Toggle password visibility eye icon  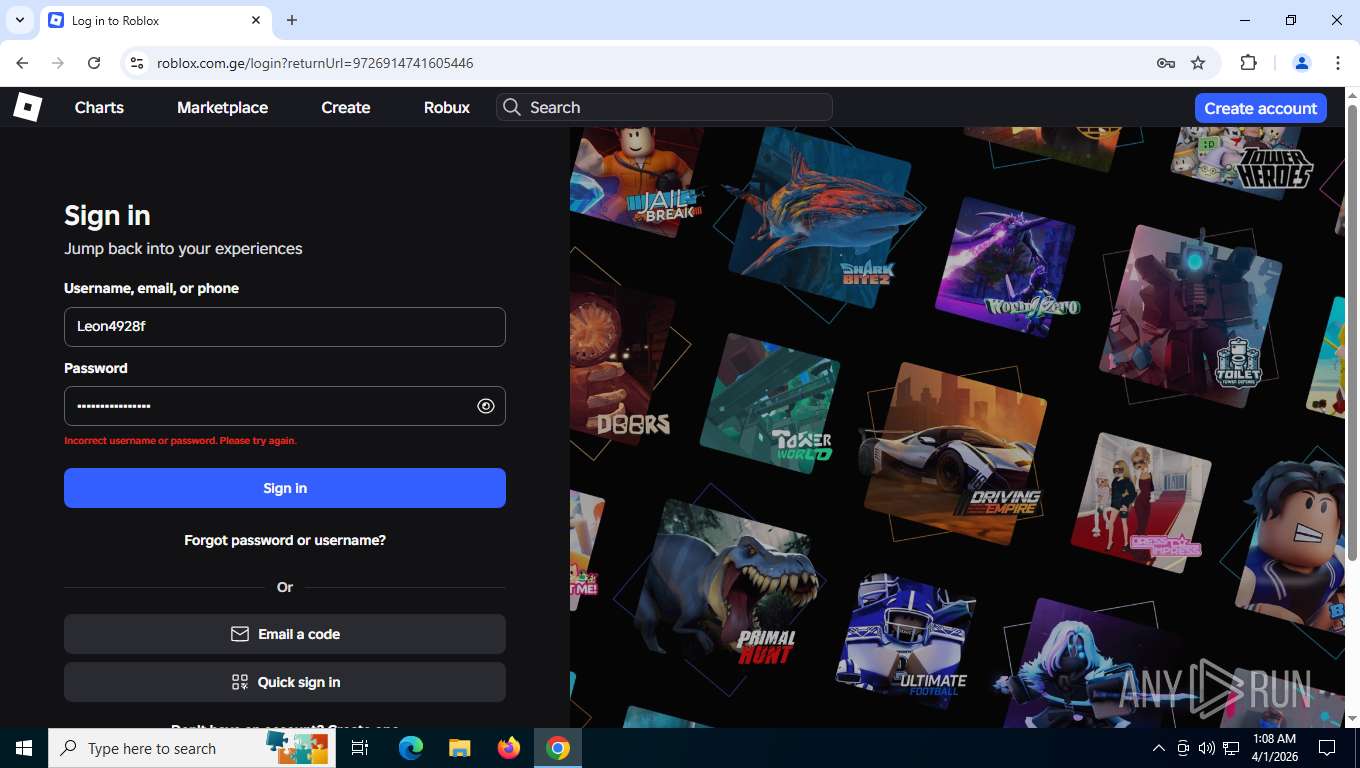[x=486, y=406]
